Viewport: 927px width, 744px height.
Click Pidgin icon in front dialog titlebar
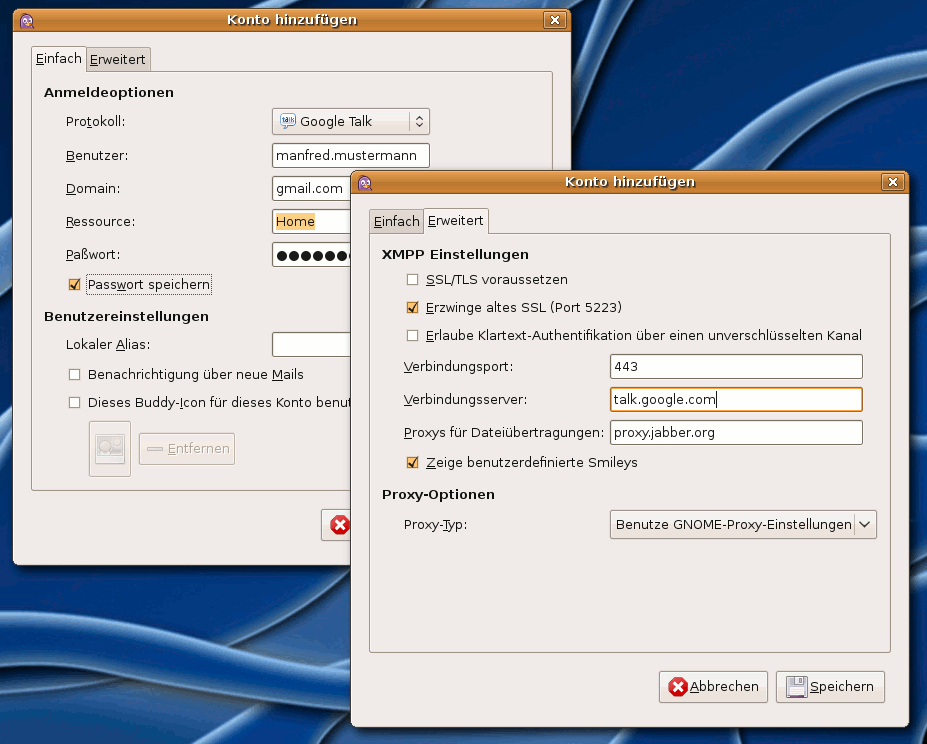point(365,182)
